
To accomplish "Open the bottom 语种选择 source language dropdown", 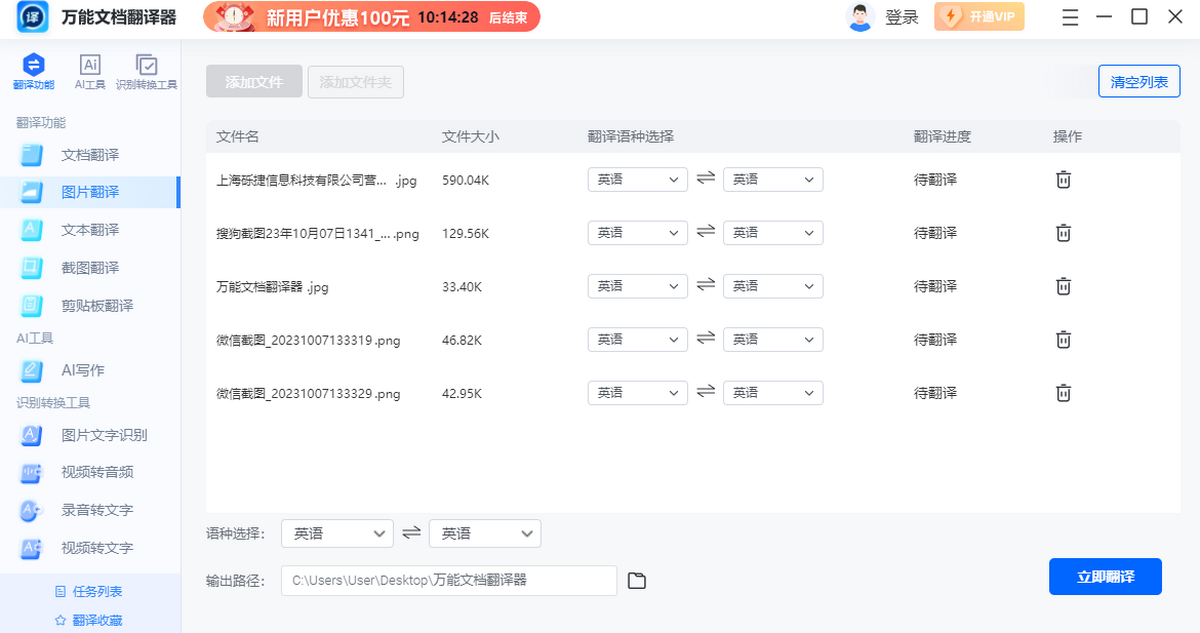I will click(337, 534).
